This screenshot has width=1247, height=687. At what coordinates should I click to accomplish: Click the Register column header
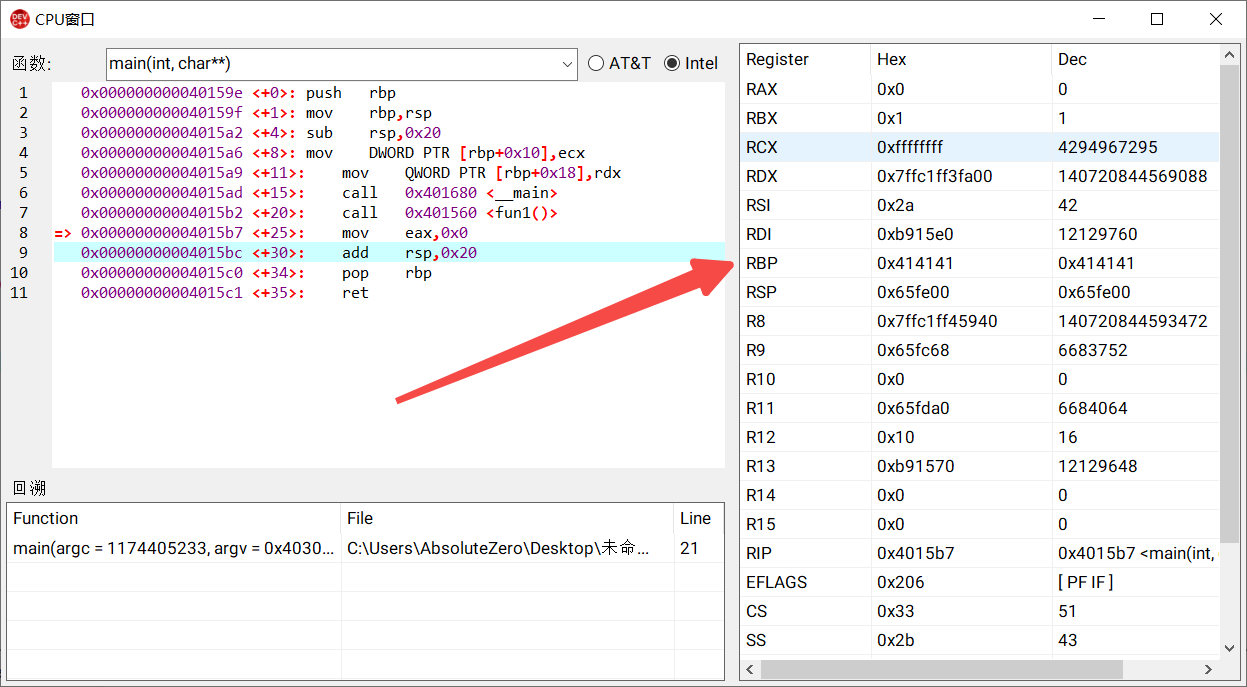click(x=806, y=59)
